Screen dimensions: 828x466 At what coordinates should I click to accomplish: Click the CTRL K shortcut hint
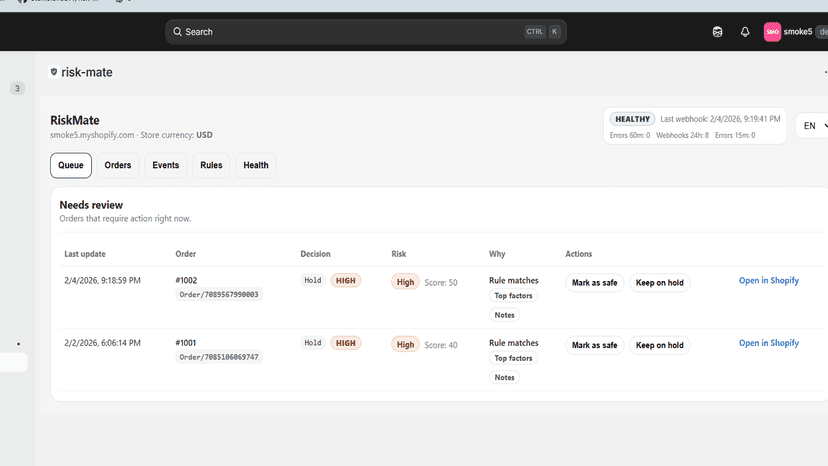coord(542,32)
